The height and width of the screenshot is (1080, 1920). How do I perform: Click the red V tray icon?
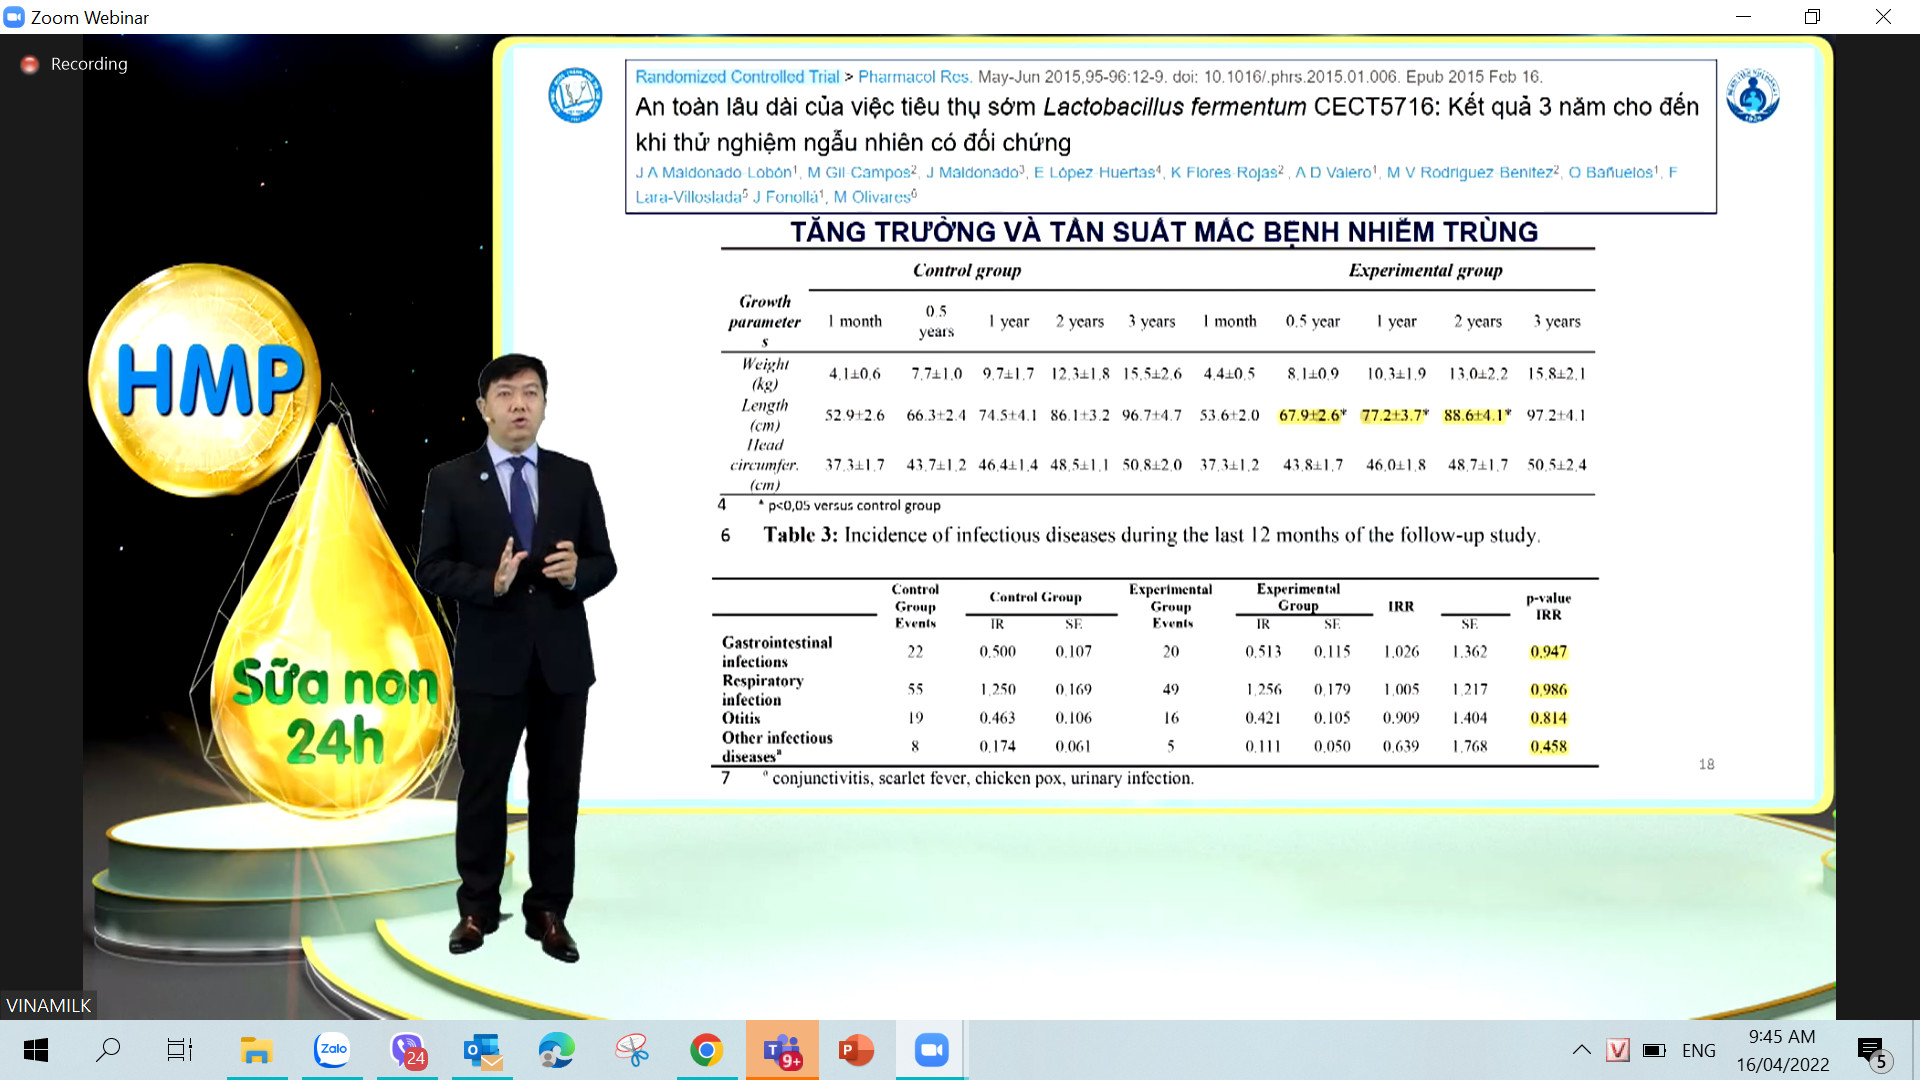click(1617, 1050)
